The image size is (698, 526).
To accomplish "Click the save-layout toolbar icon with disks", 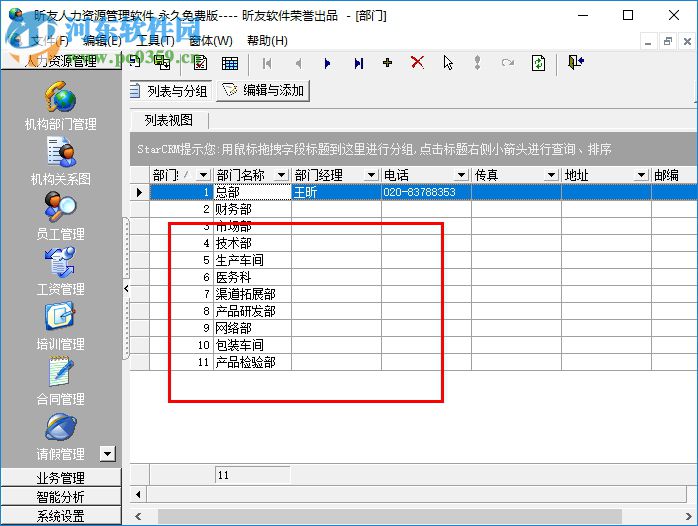I will pyautogui.click(x=162, y=63).
